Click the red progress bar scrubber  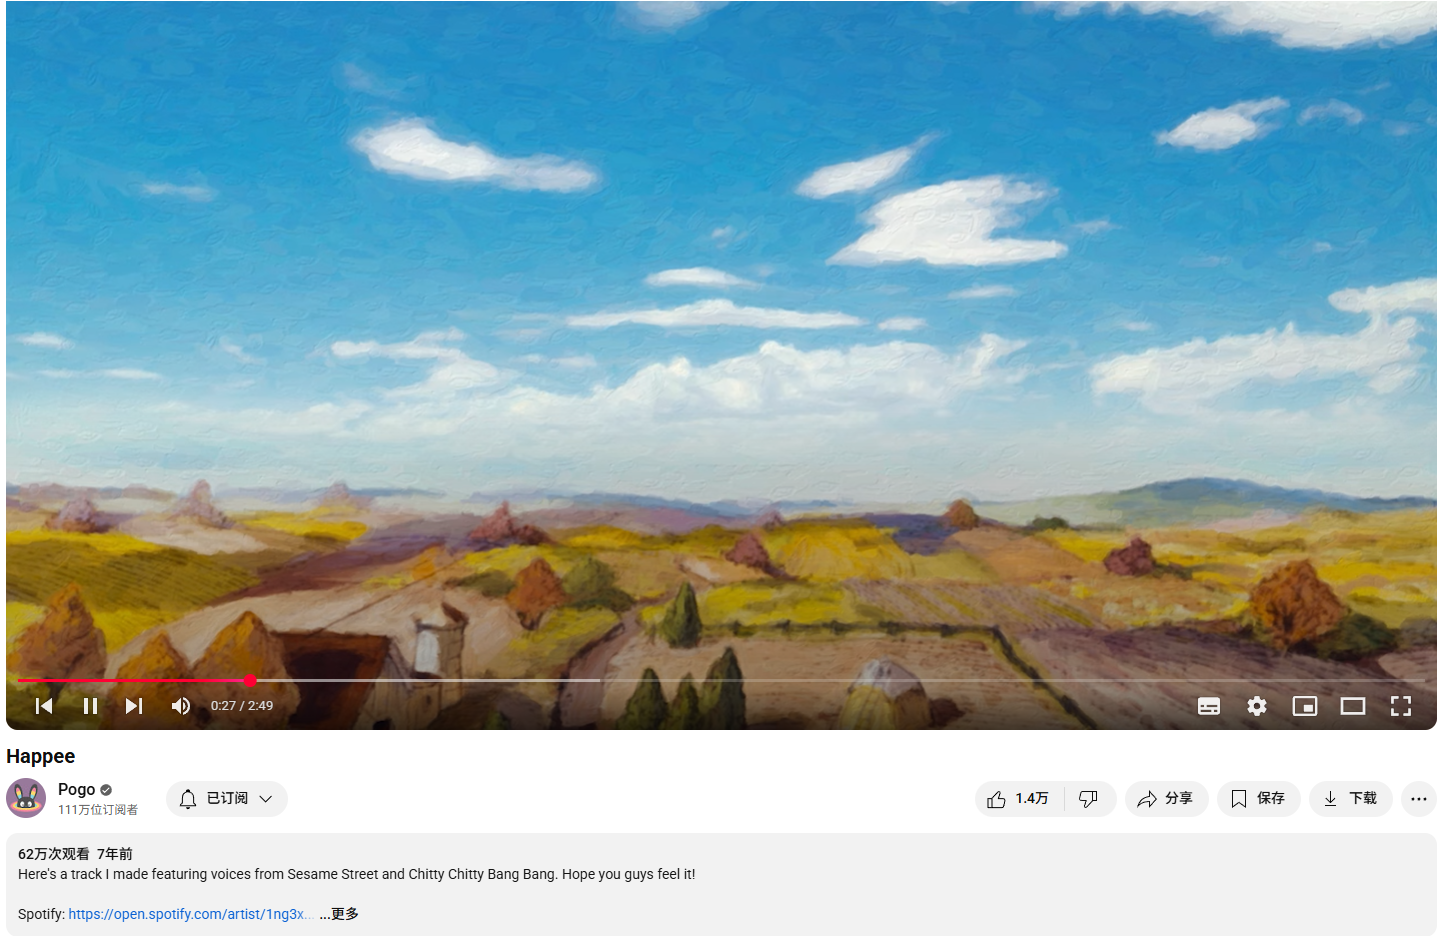tap(250, 681)
